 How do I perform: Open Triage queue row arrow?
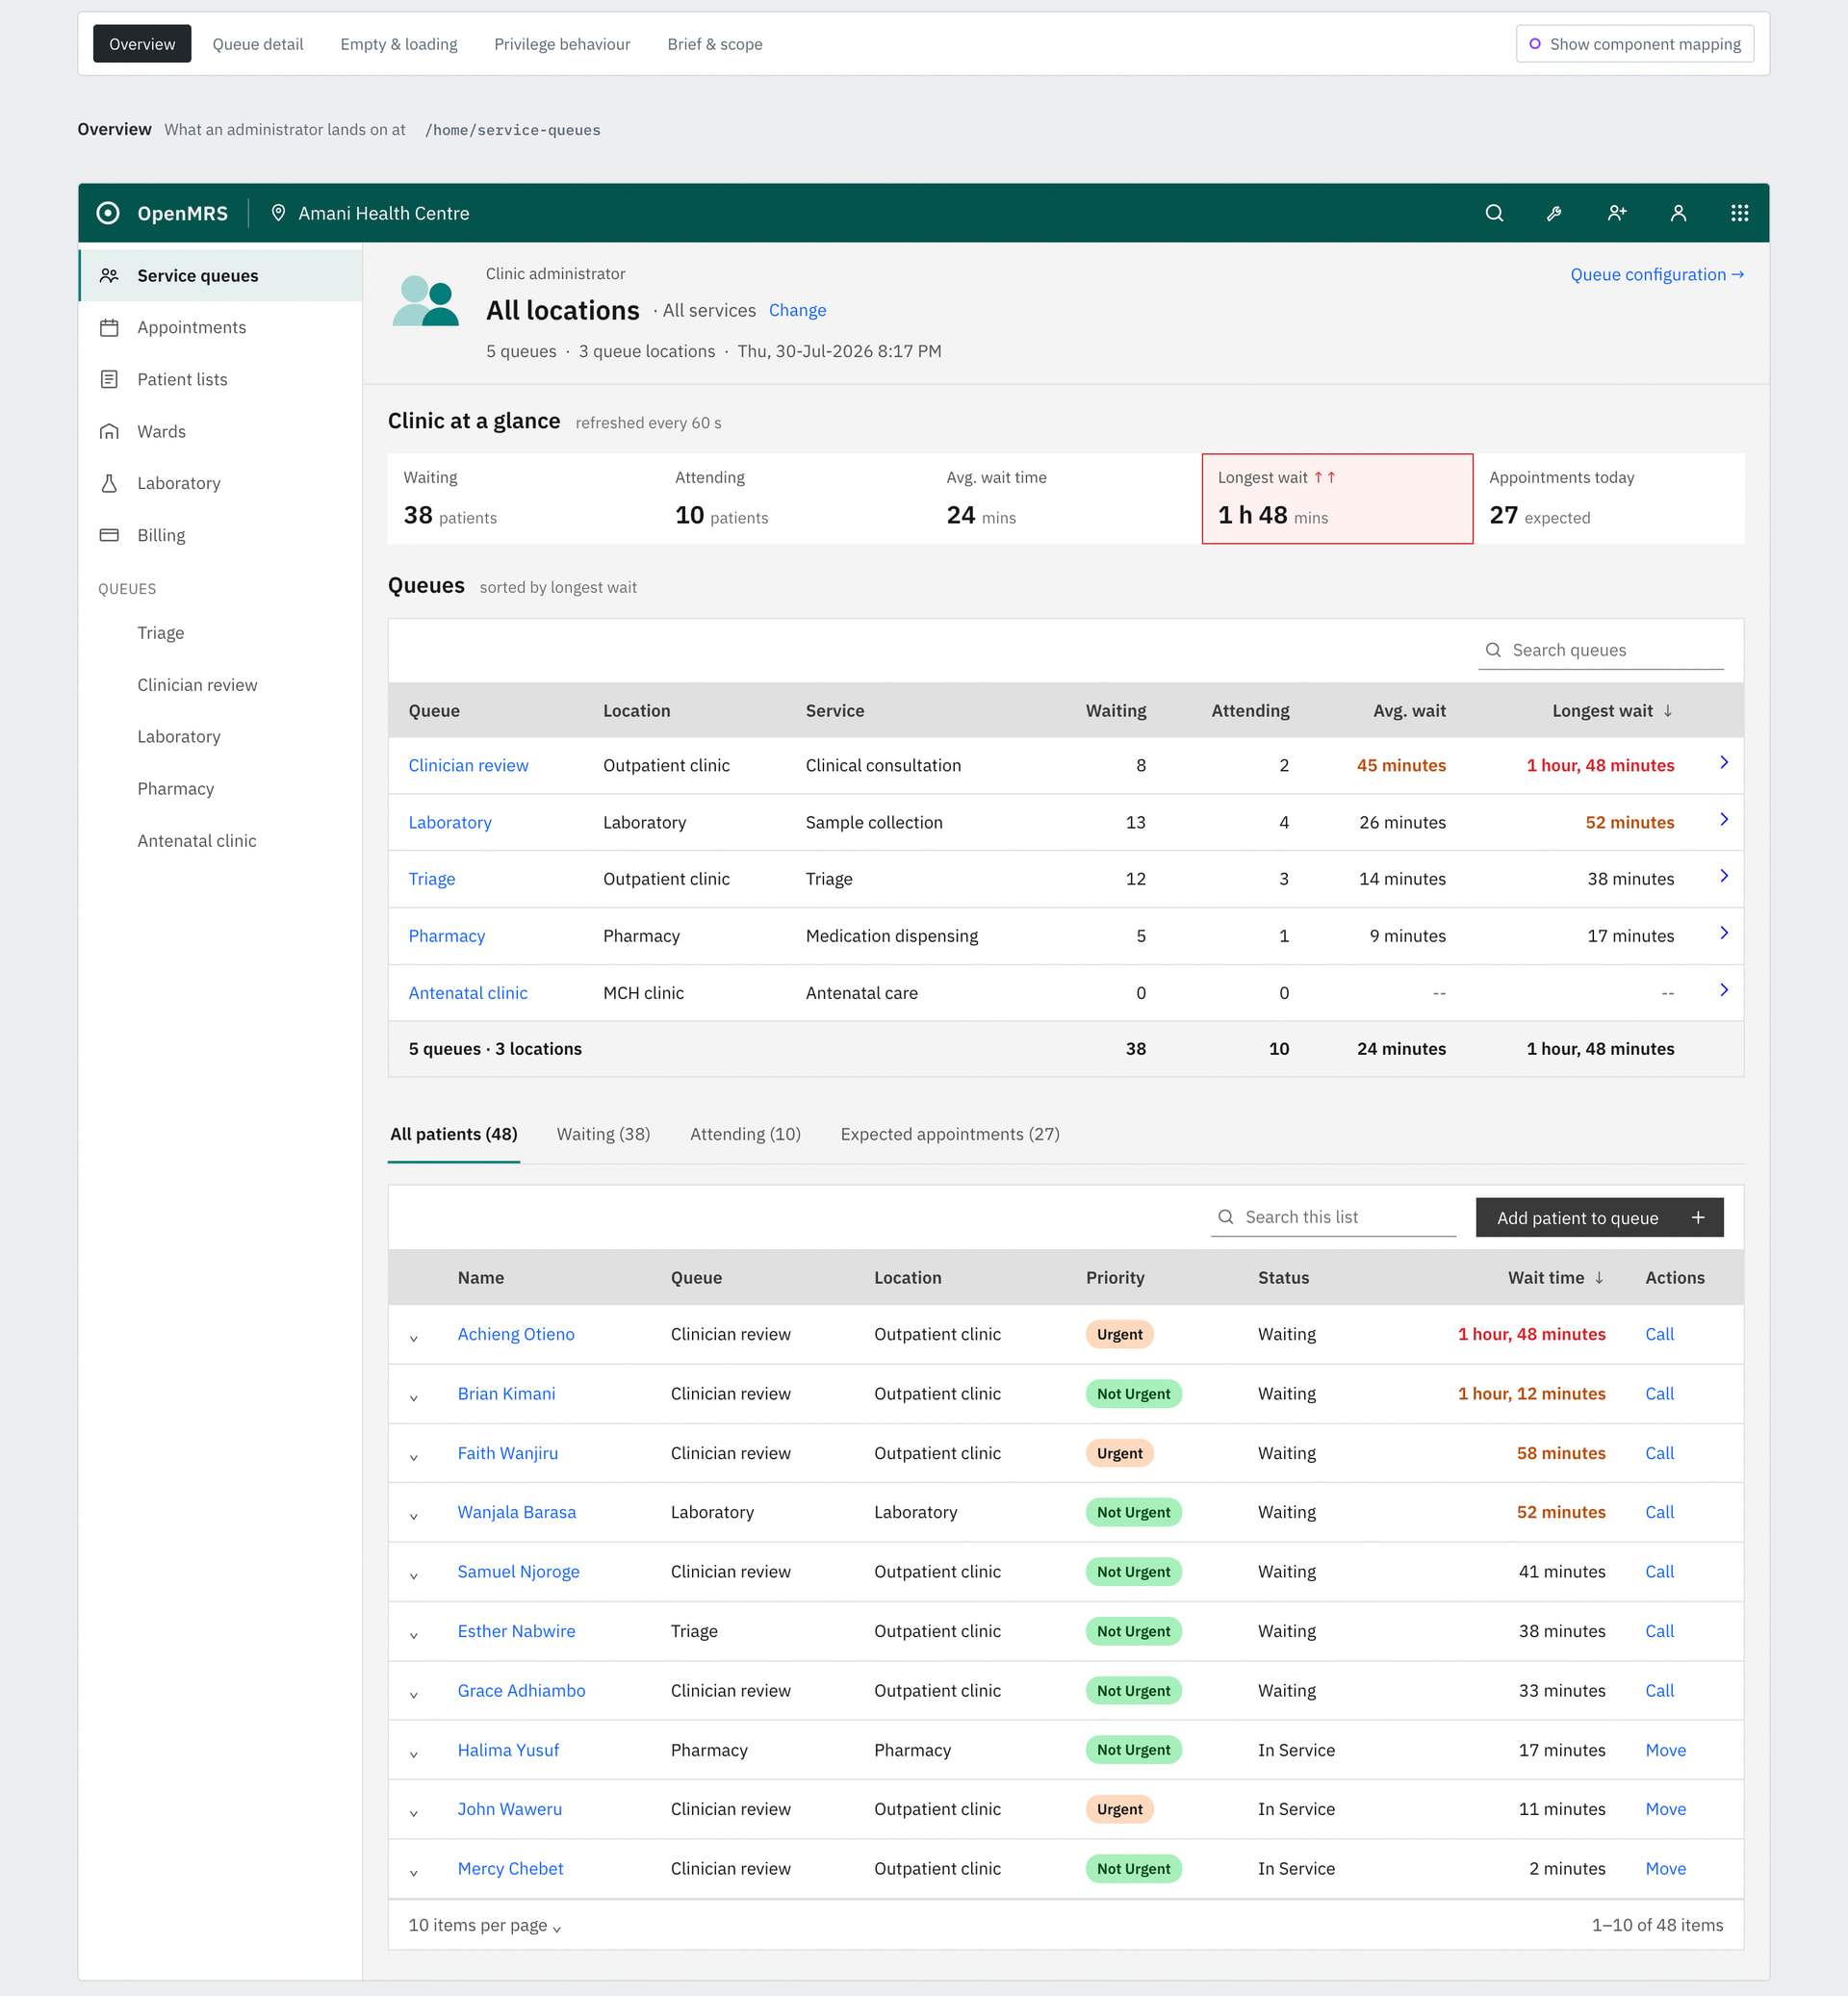pyautogui.click(x=1724, y=876)
